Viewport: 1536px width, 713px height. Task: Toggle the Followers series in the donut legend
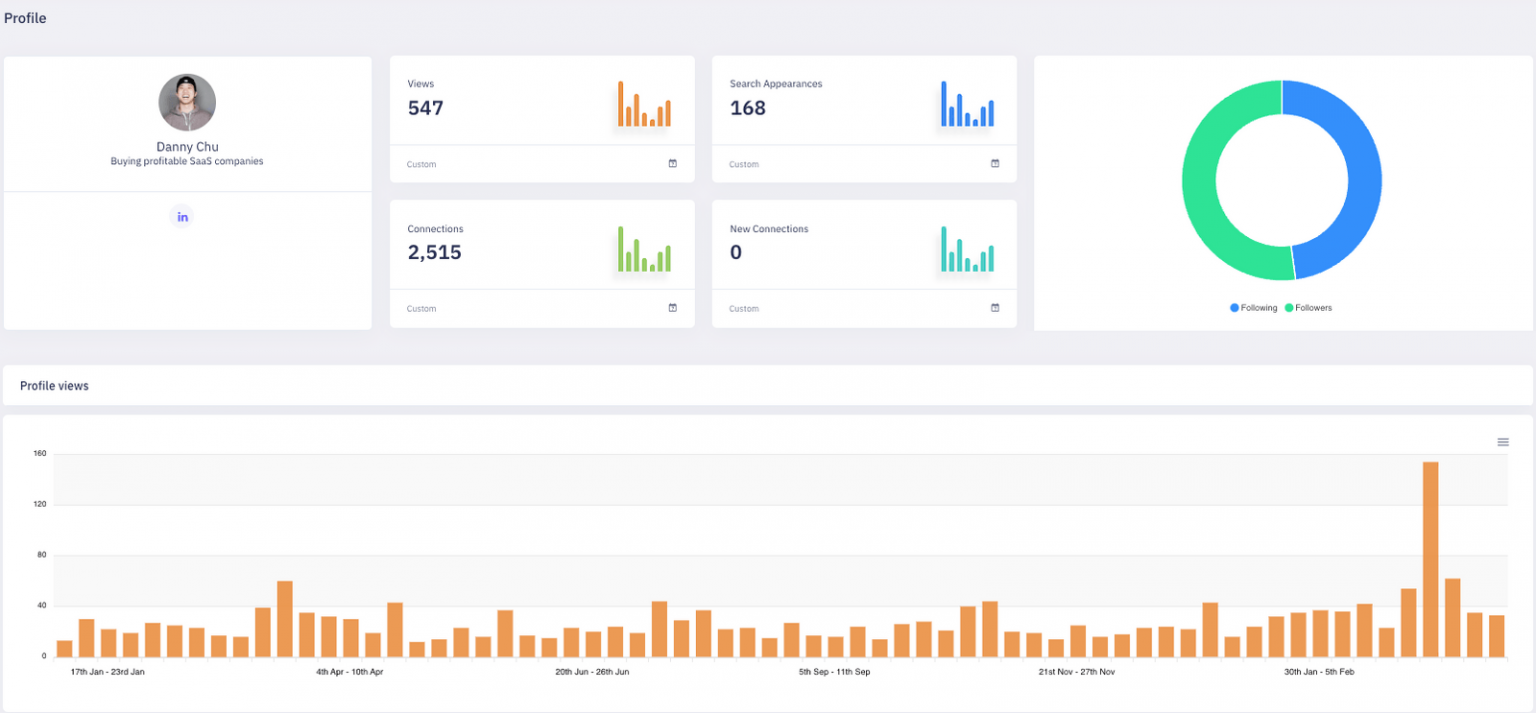(x=1308, y=307)
